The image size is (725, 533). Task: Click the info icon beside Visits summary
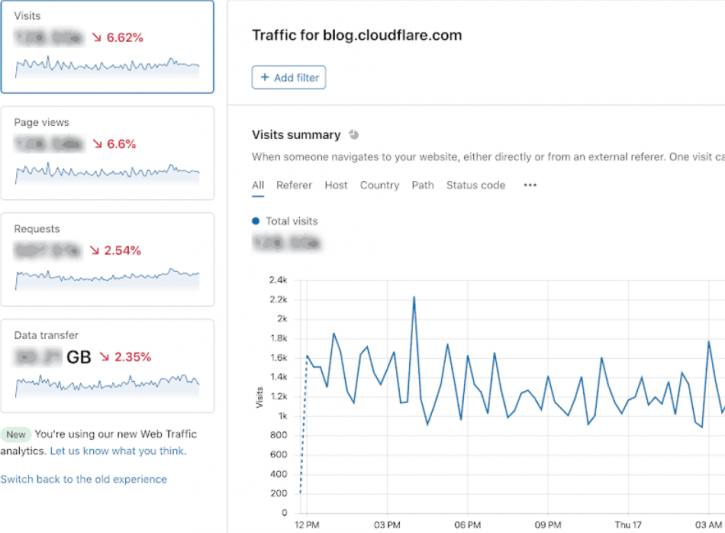354,135
